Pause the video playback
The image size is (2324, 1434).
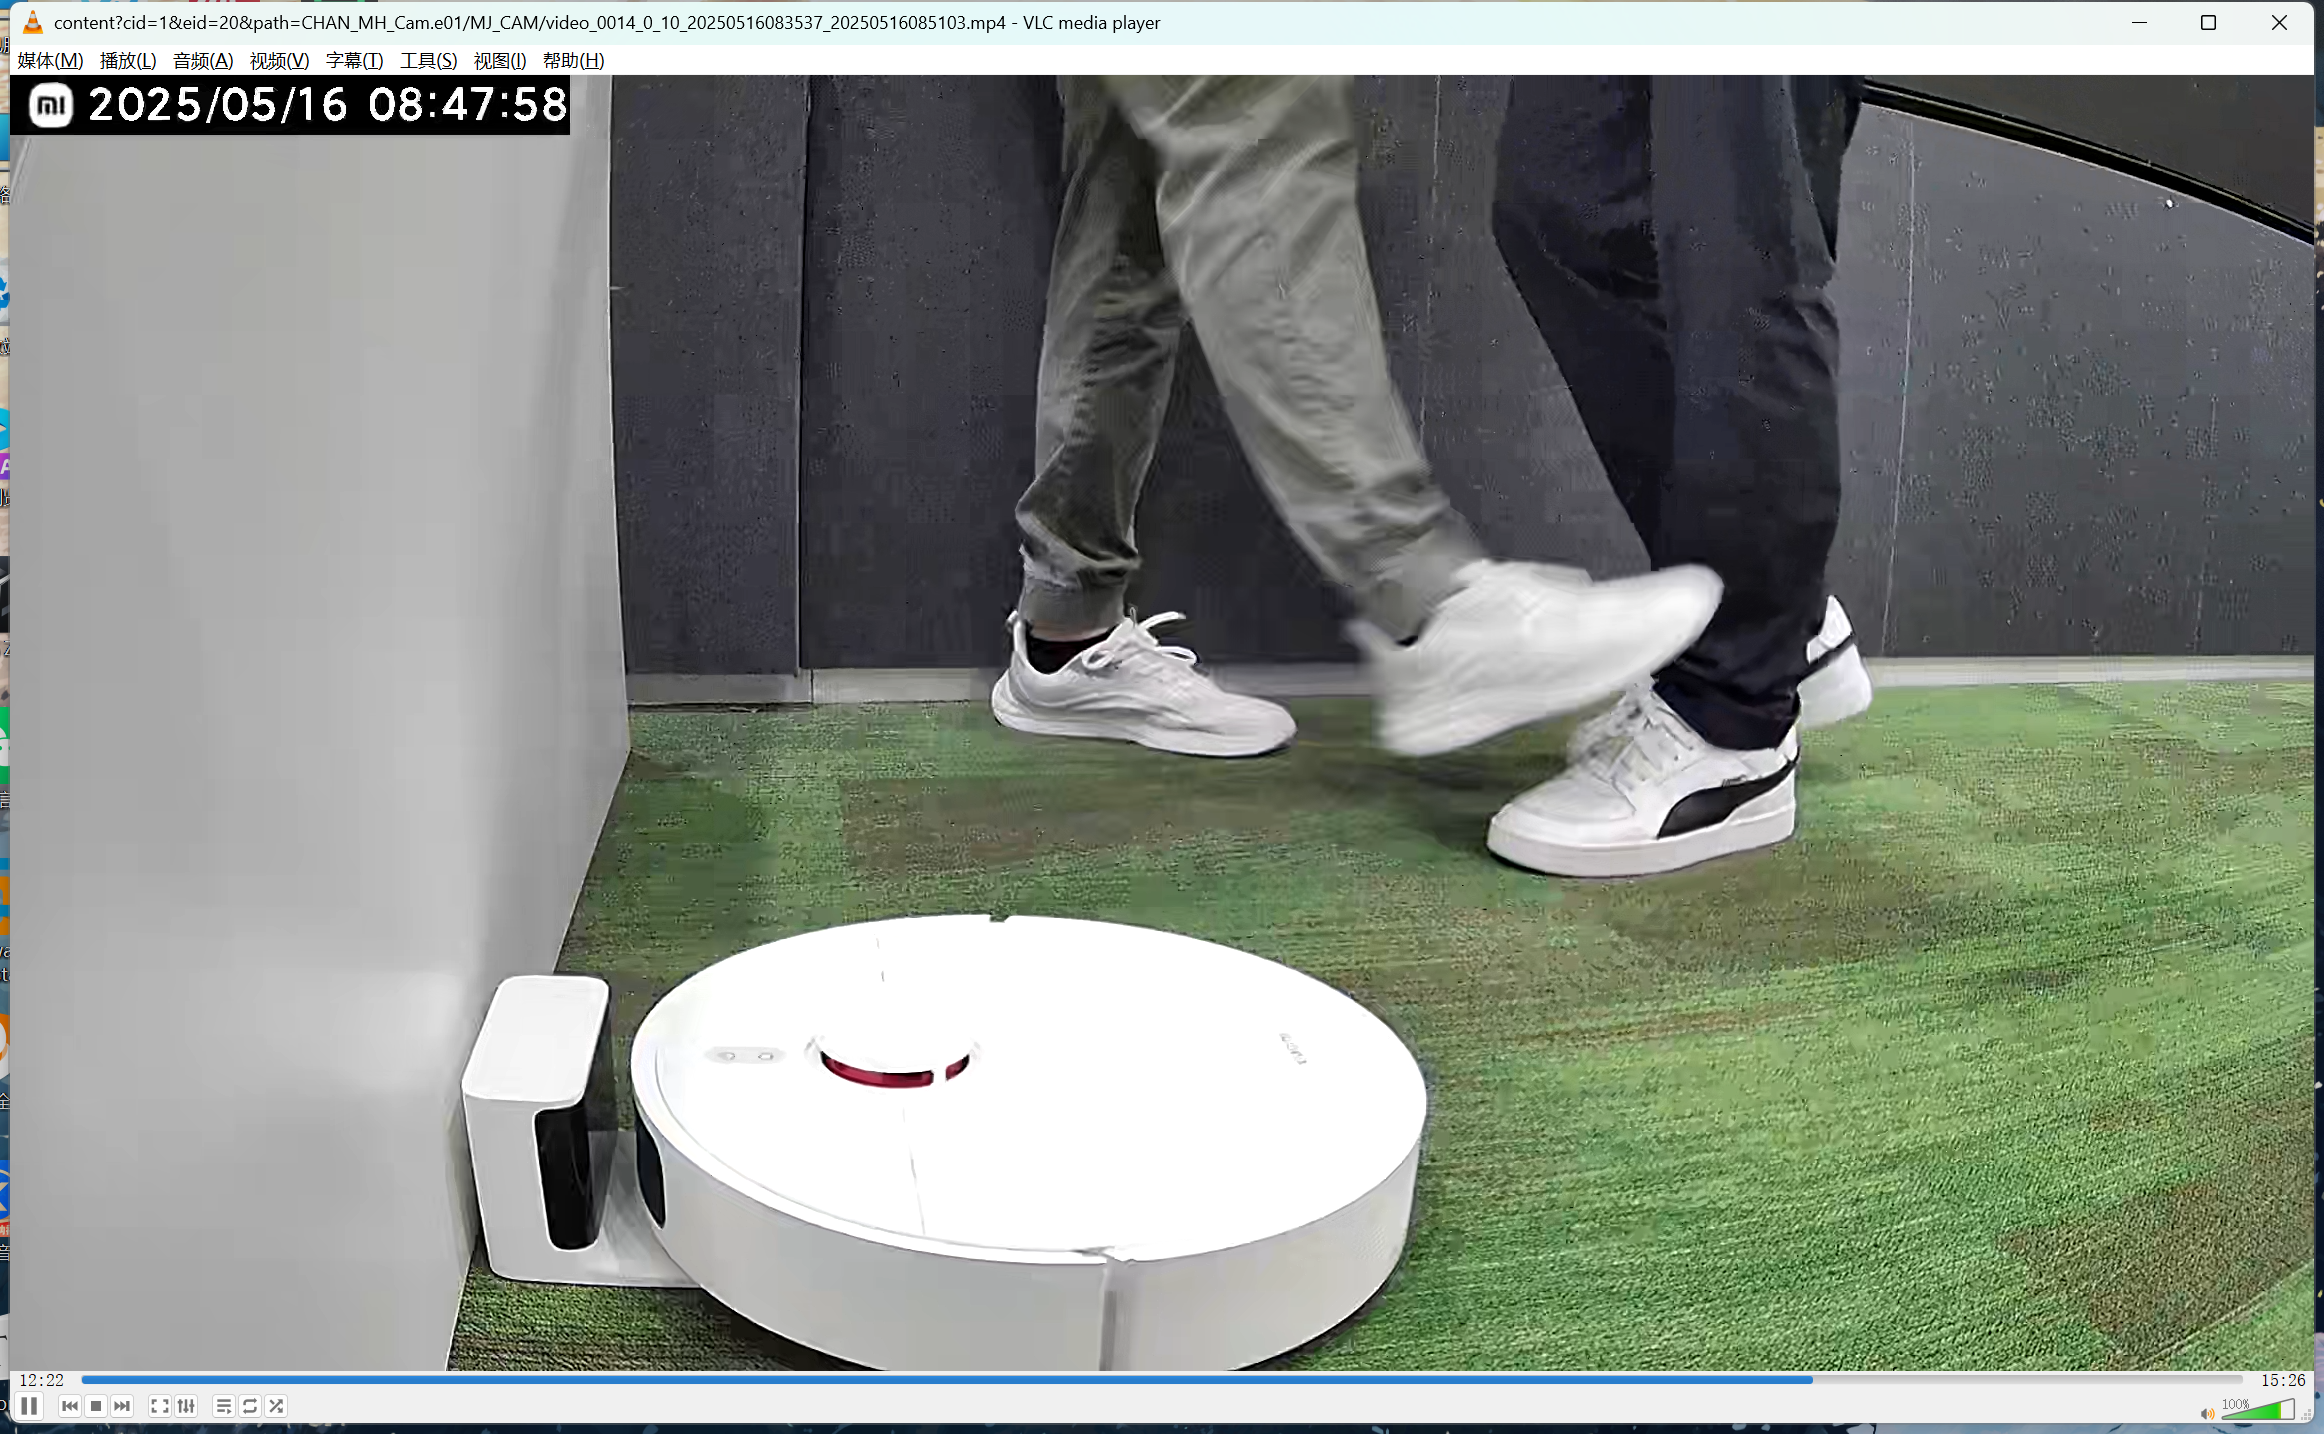29,1406
